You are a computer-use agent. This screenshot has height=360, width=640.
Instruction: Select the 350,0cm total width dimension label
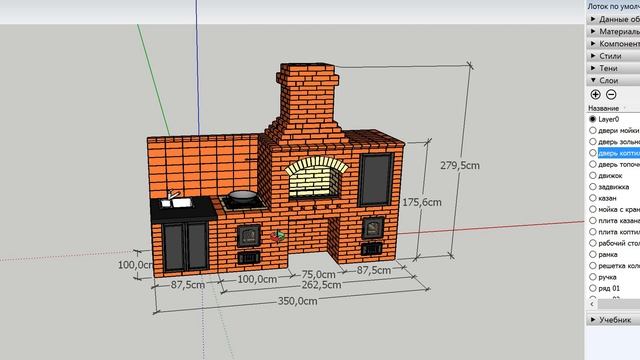[x=298, y=301]
